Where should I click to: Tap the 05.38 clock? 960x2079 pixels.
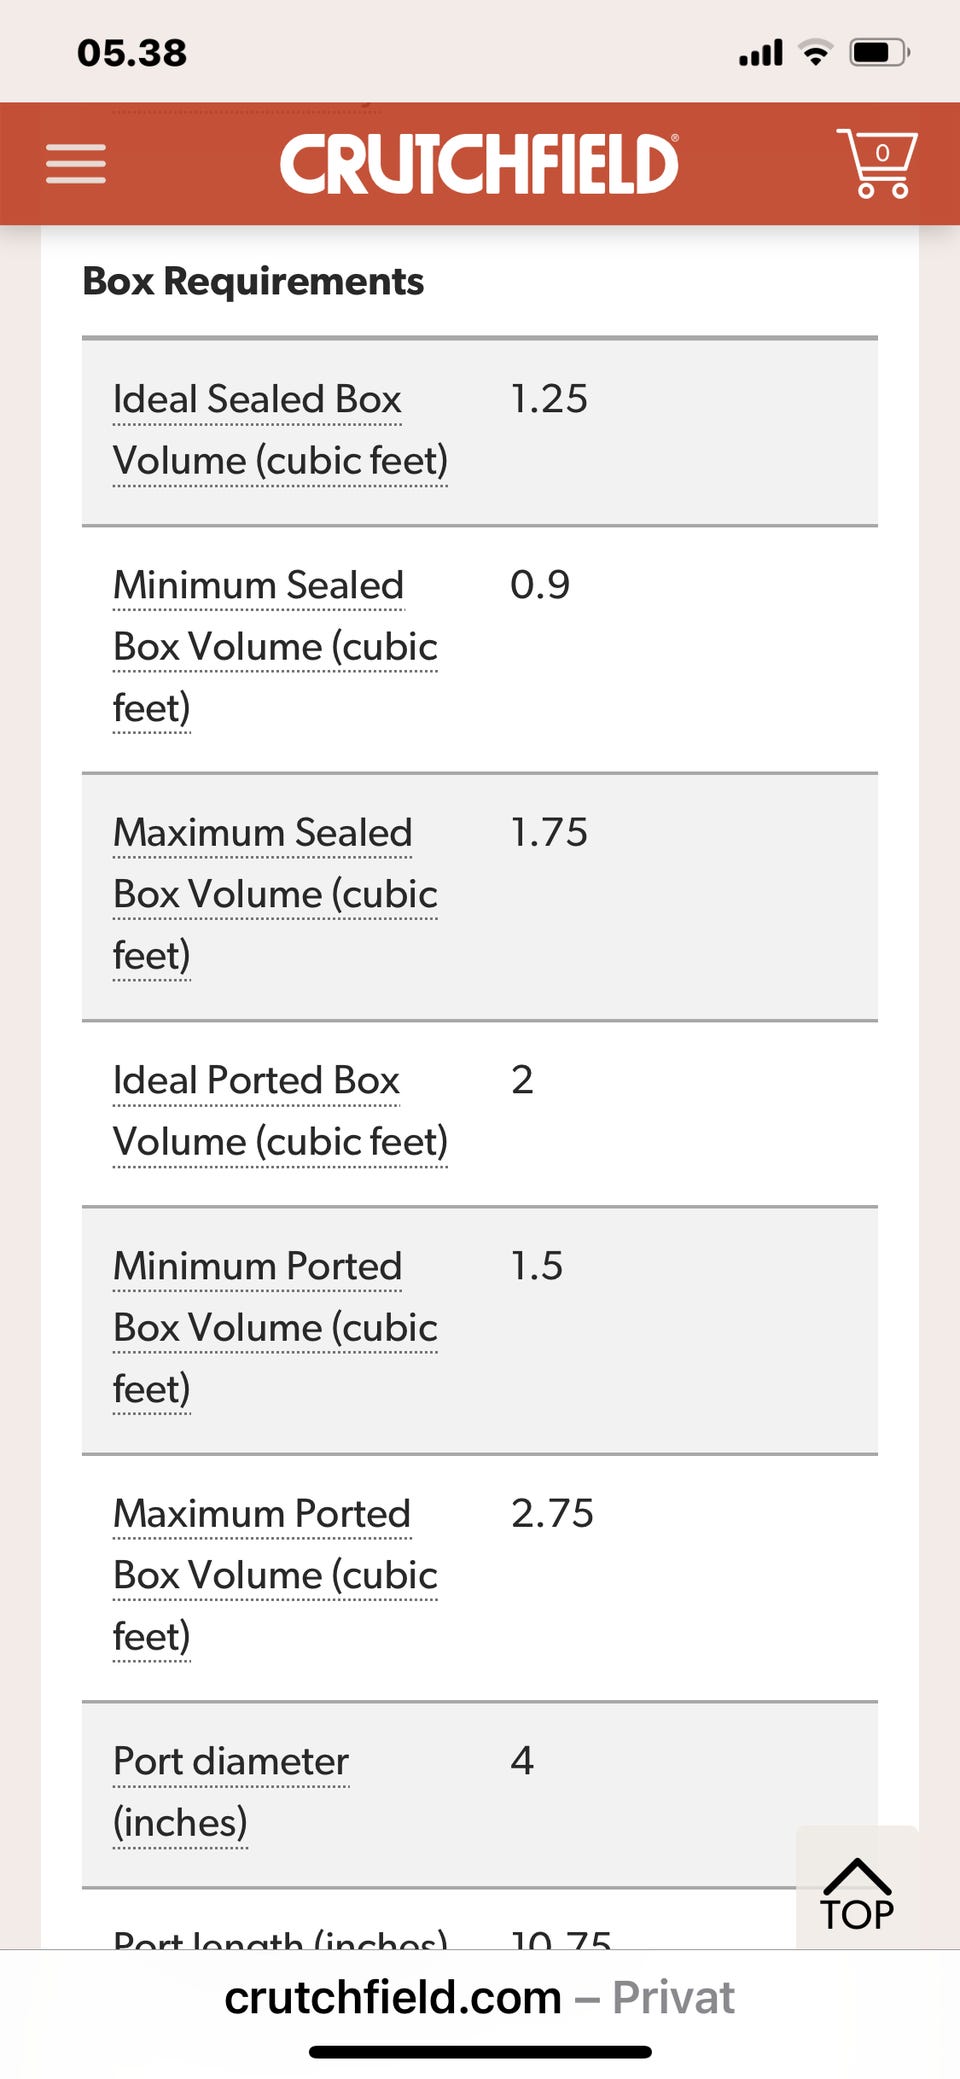click(132, 53)
